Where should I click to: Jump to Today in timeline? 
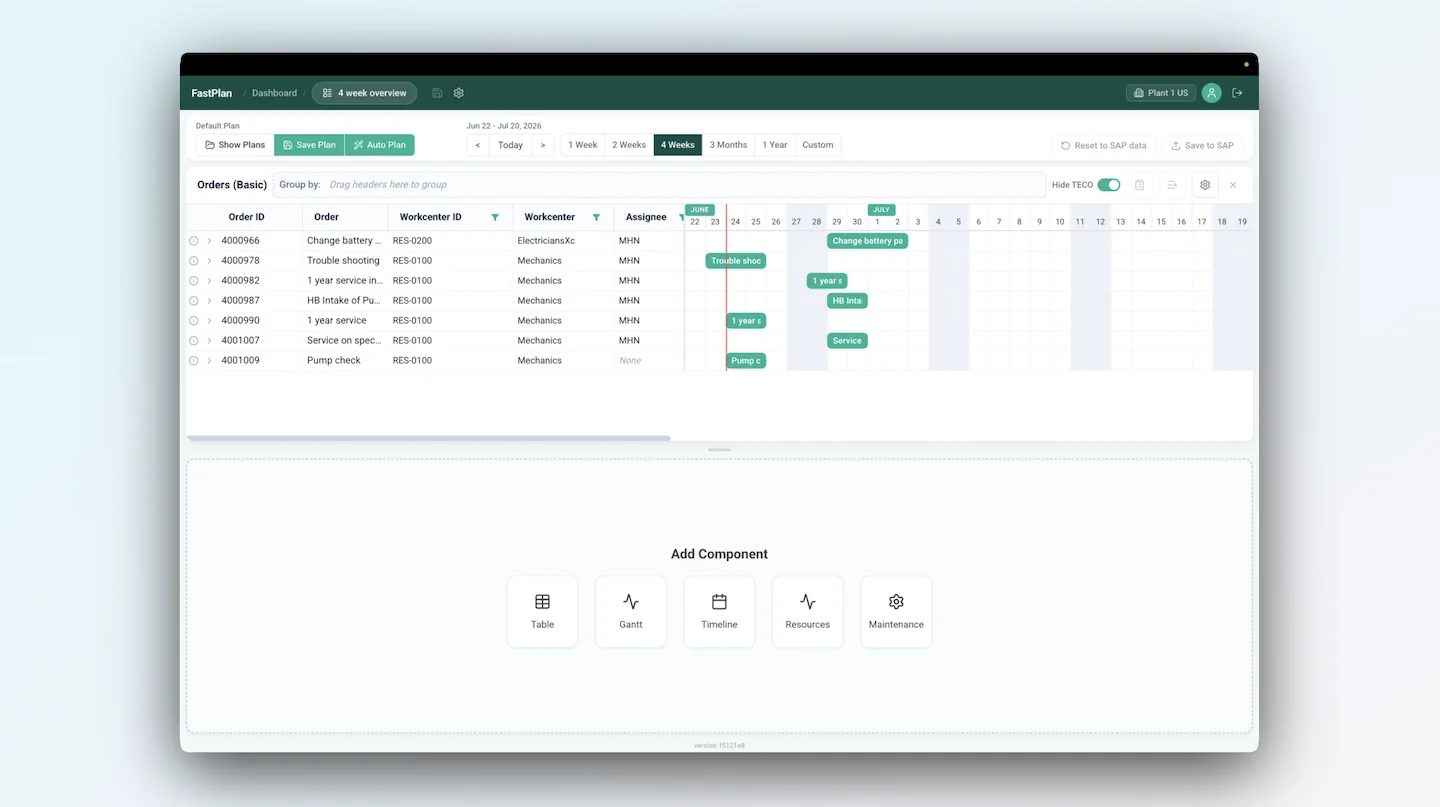tap(511, 145)
